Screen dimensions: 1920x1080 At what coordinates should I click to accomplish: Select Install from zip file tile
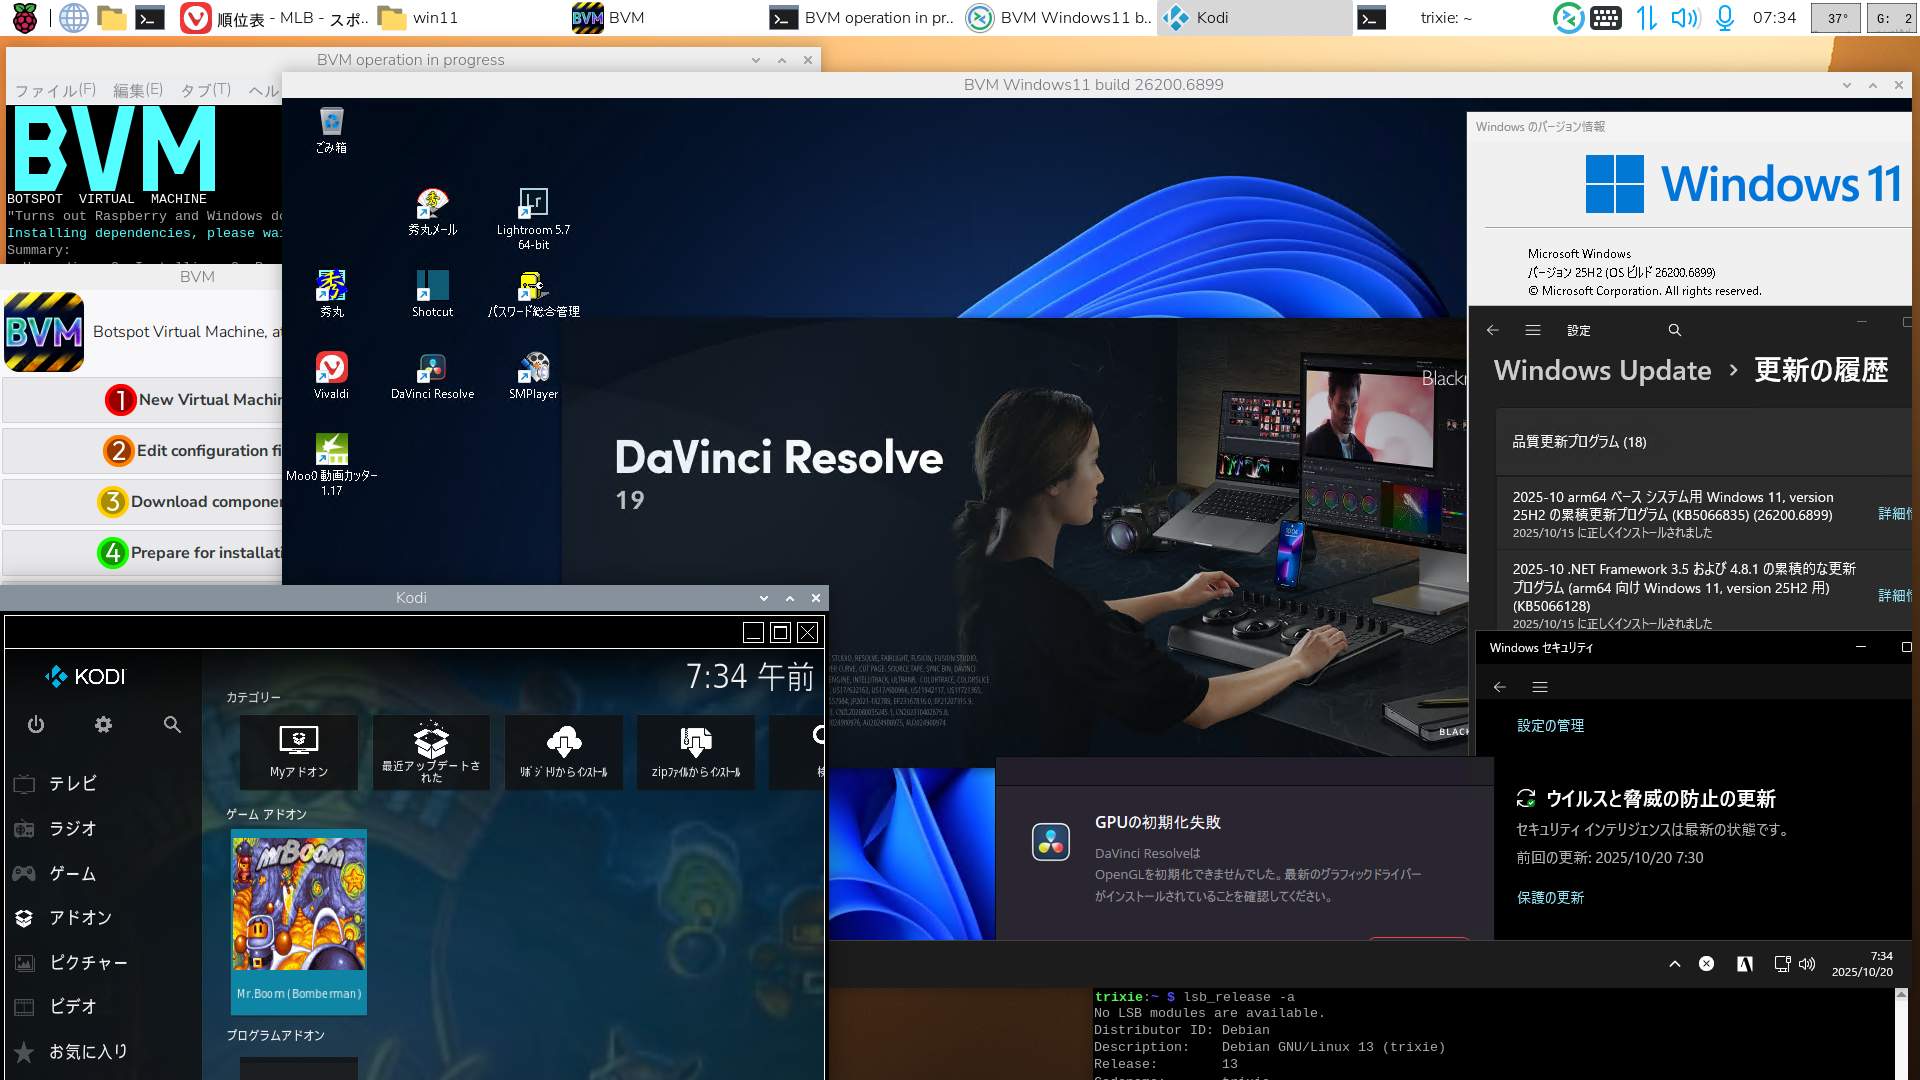(x=695, y=751)
